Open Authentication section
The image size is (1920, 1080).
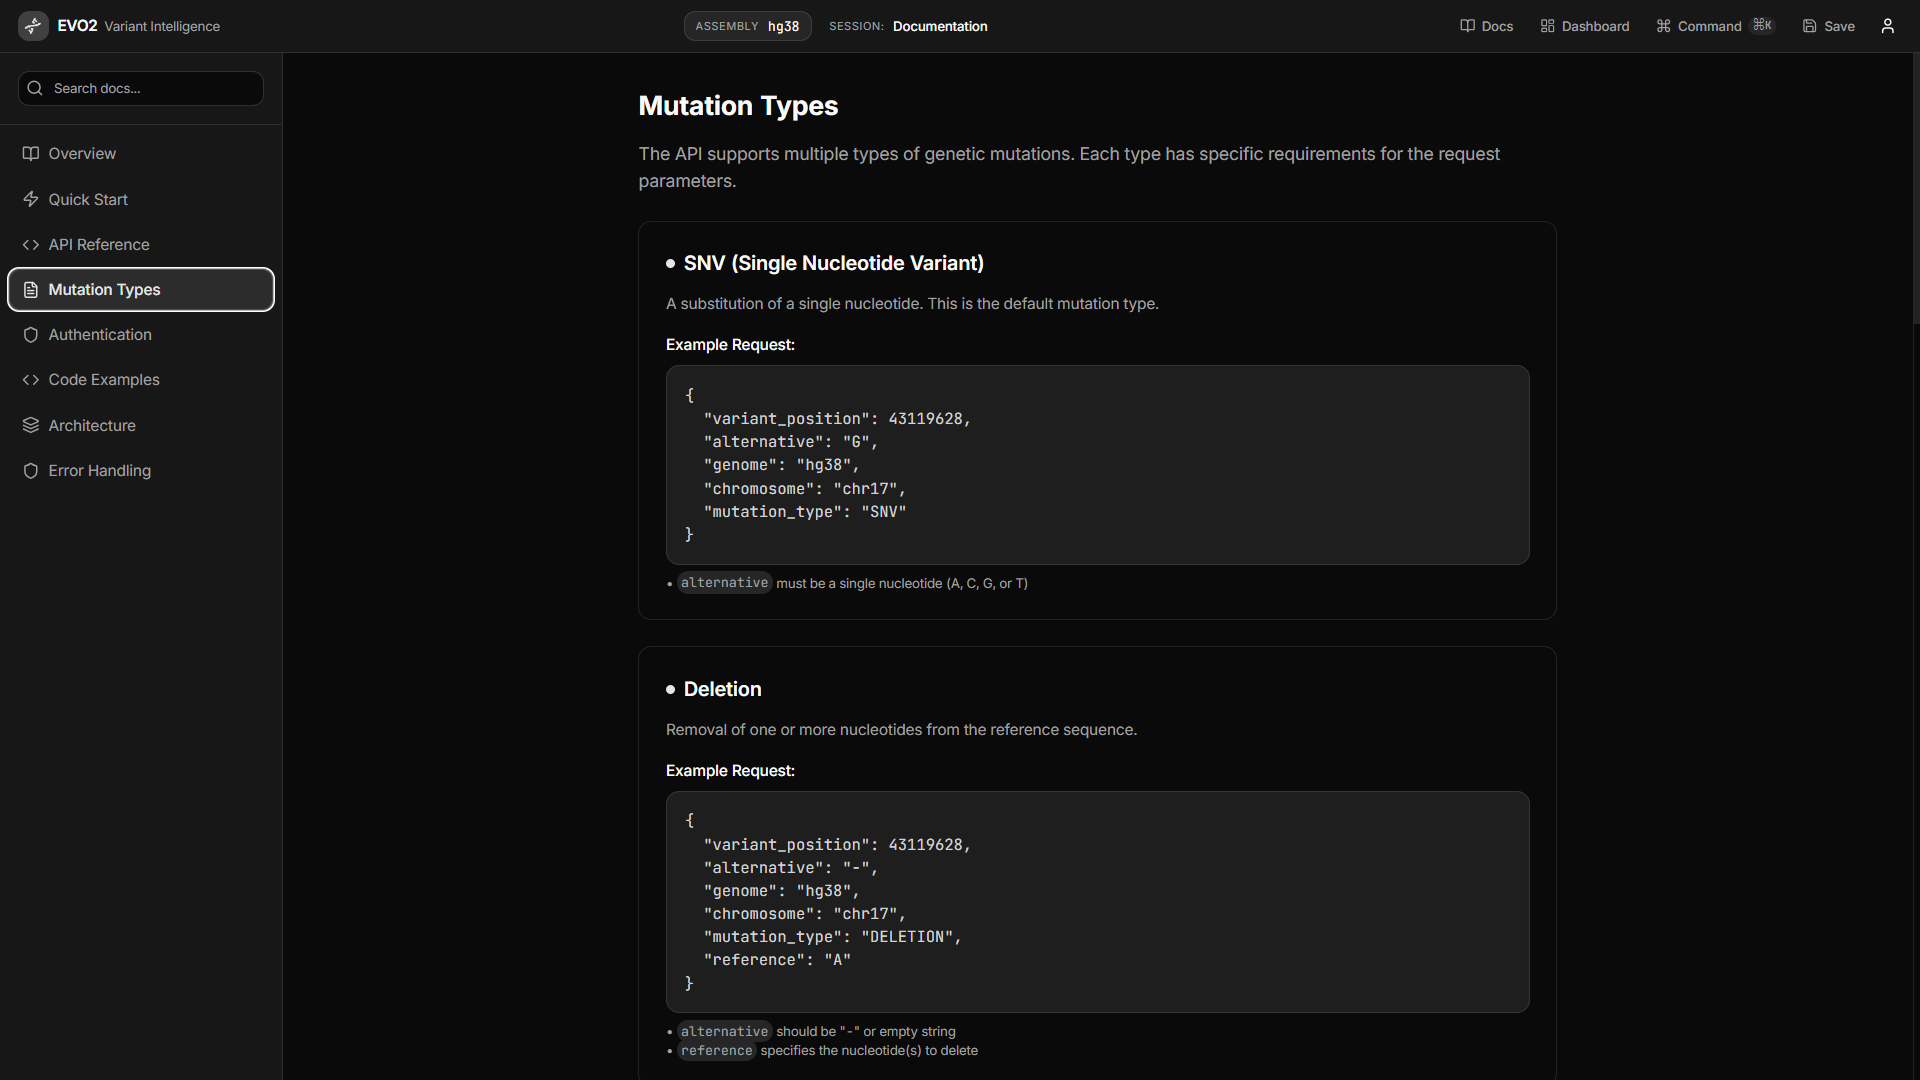(x=141, y=335)
